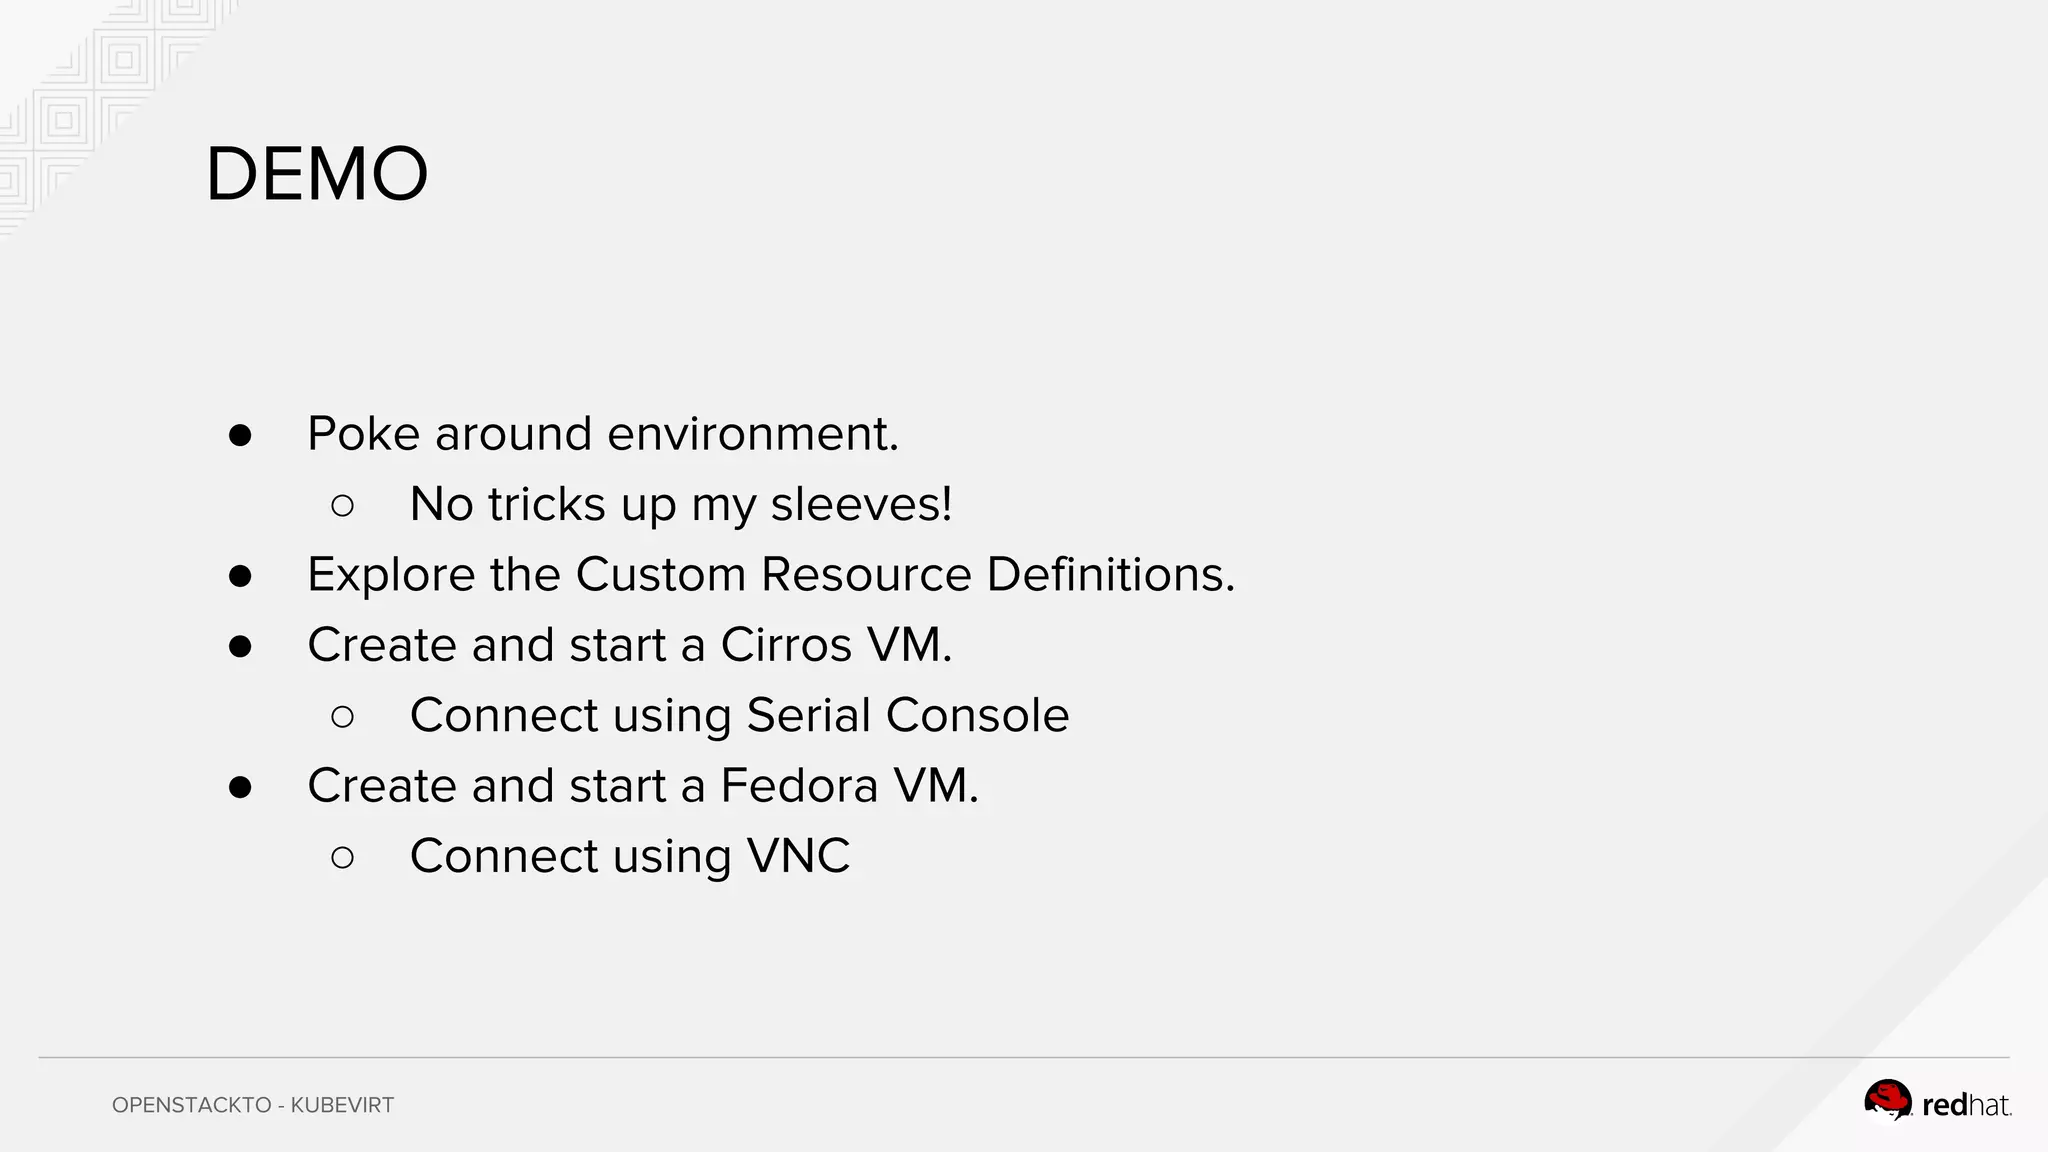Select the "Poke around environment." text line

603,434
